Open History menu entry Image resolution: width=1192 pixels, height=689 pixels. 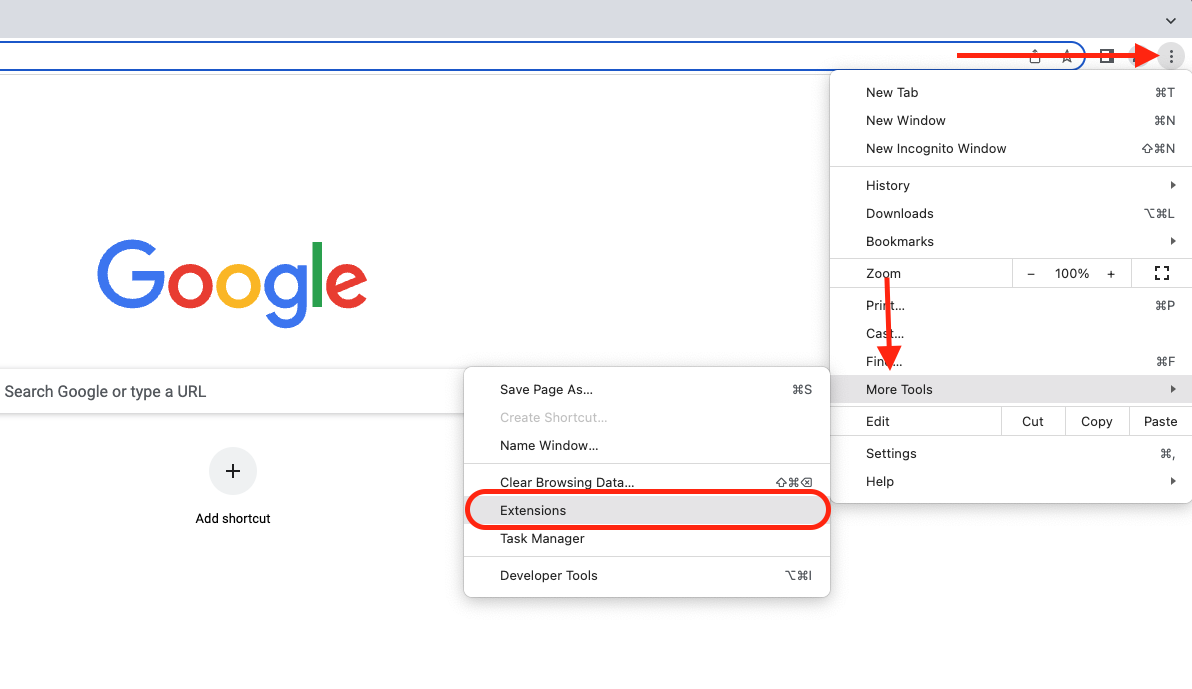coord(1010,186)
